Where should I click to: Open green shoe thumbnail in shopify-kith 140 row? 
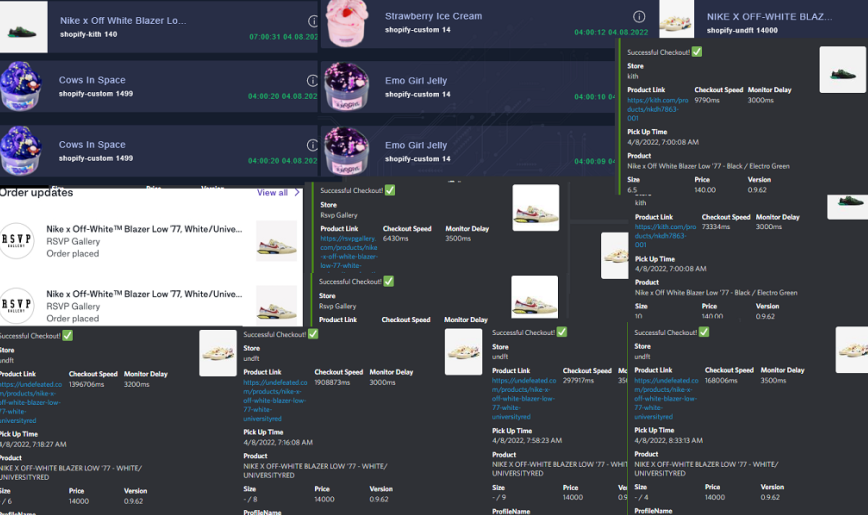click(x=23, y=27)
